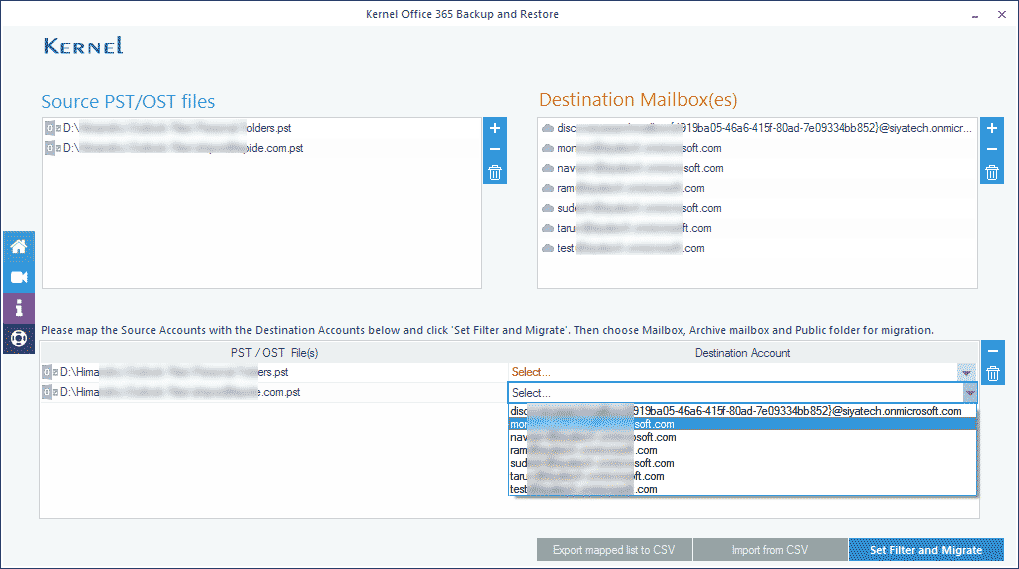The width and height of the screenshot is (1019, 569).
Task: Select destination mailbox starting with 'ram'
Action: point(623,188)
